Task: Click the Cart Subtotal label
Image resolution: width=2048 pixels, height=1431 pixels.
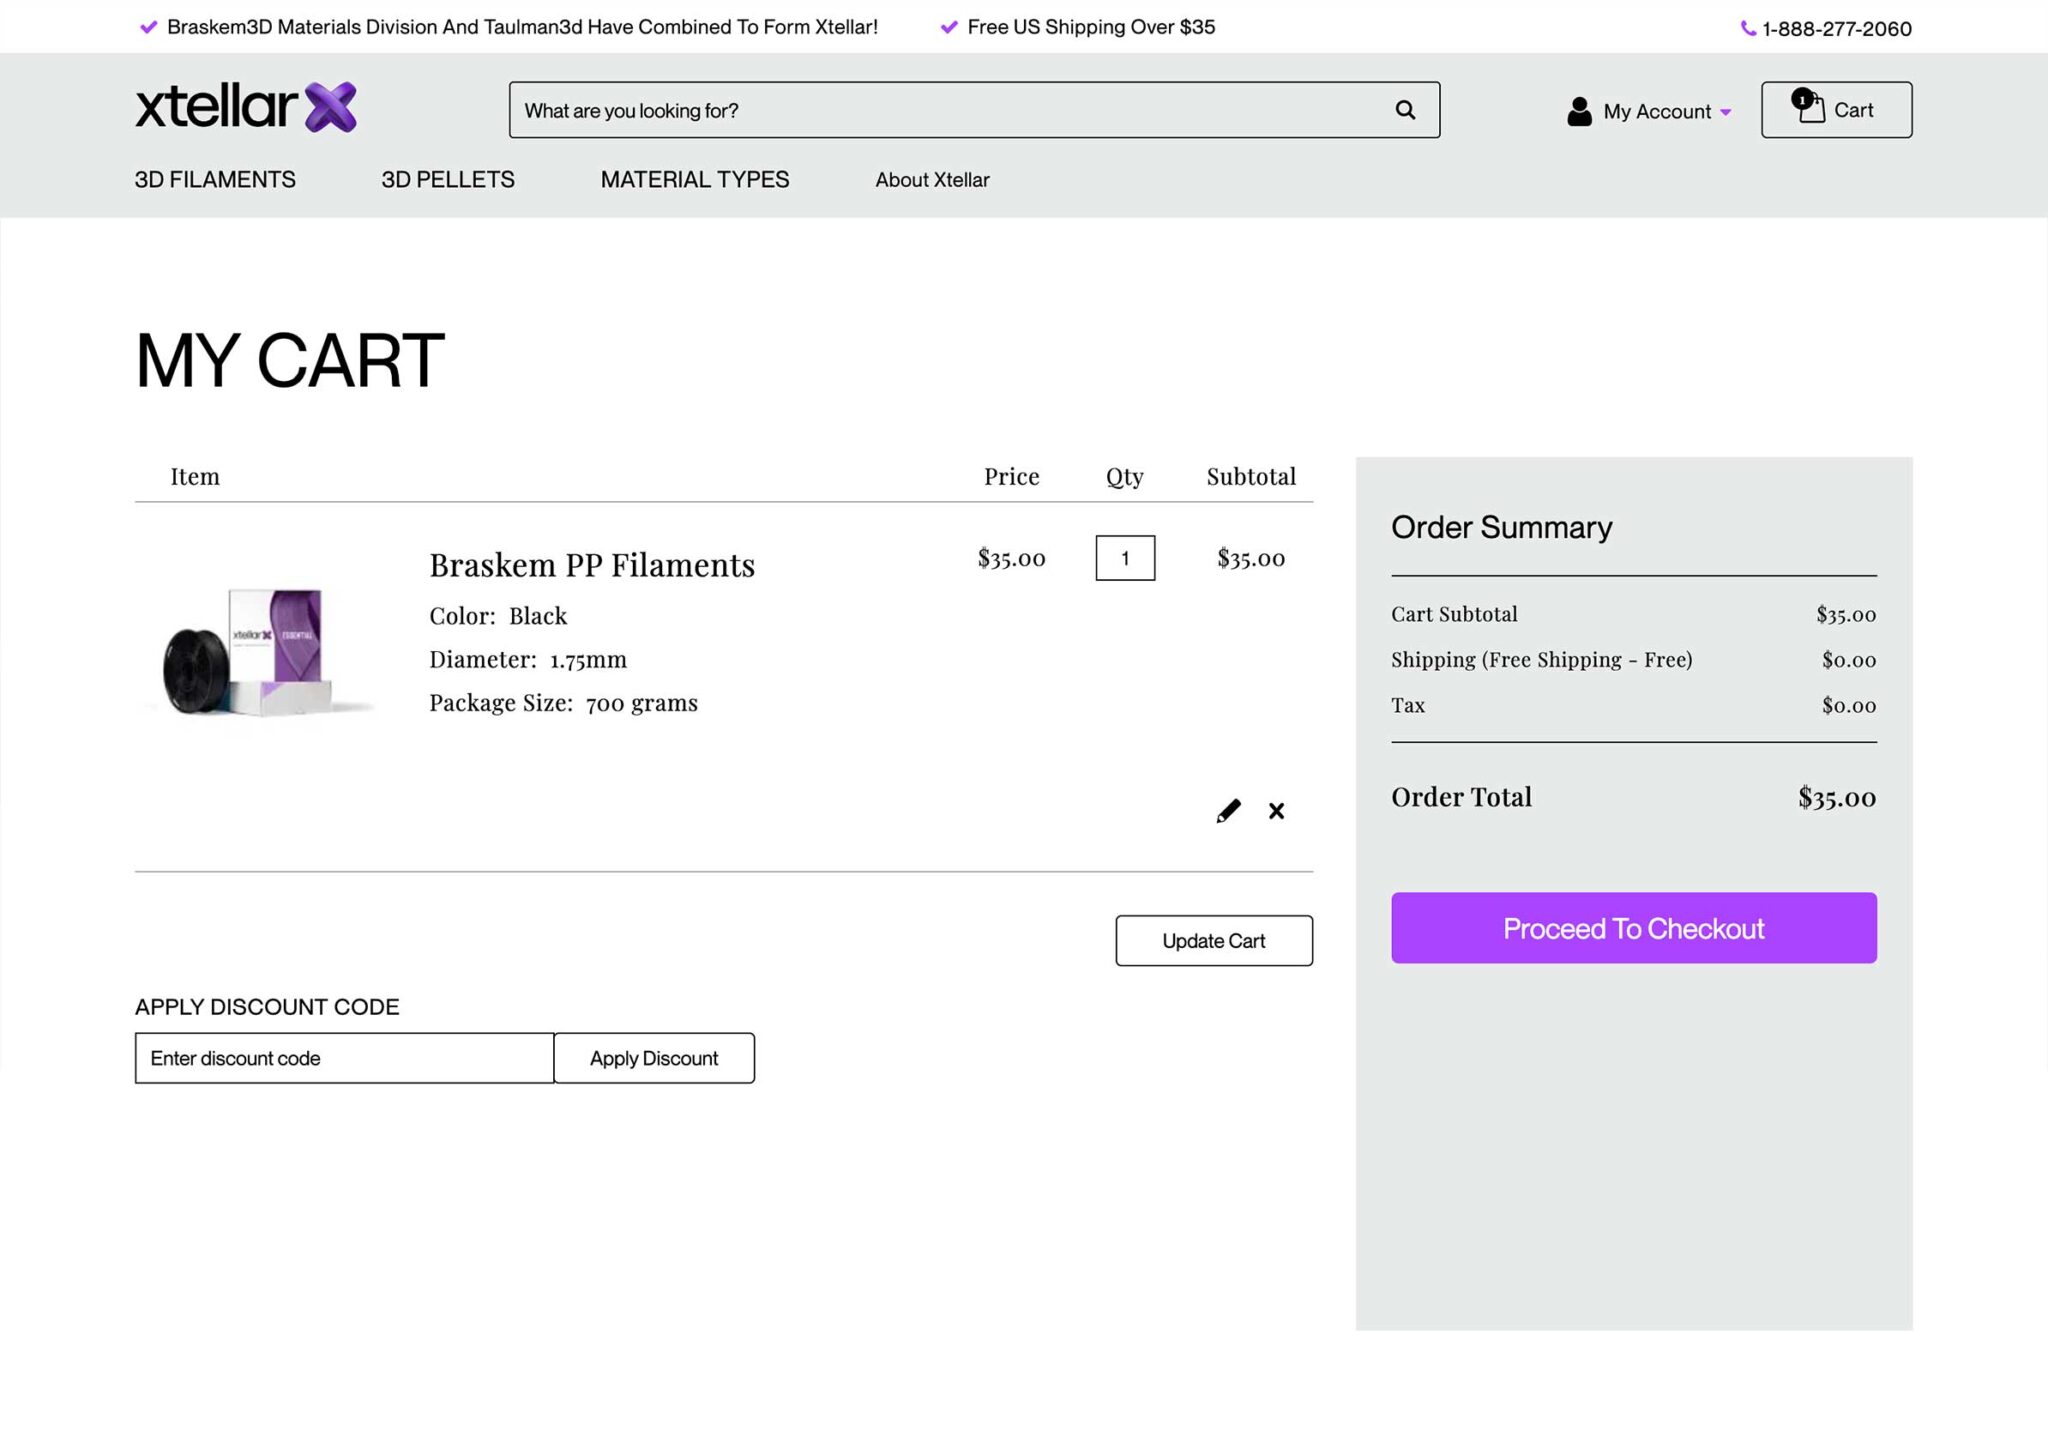Action: point(1454,614)
